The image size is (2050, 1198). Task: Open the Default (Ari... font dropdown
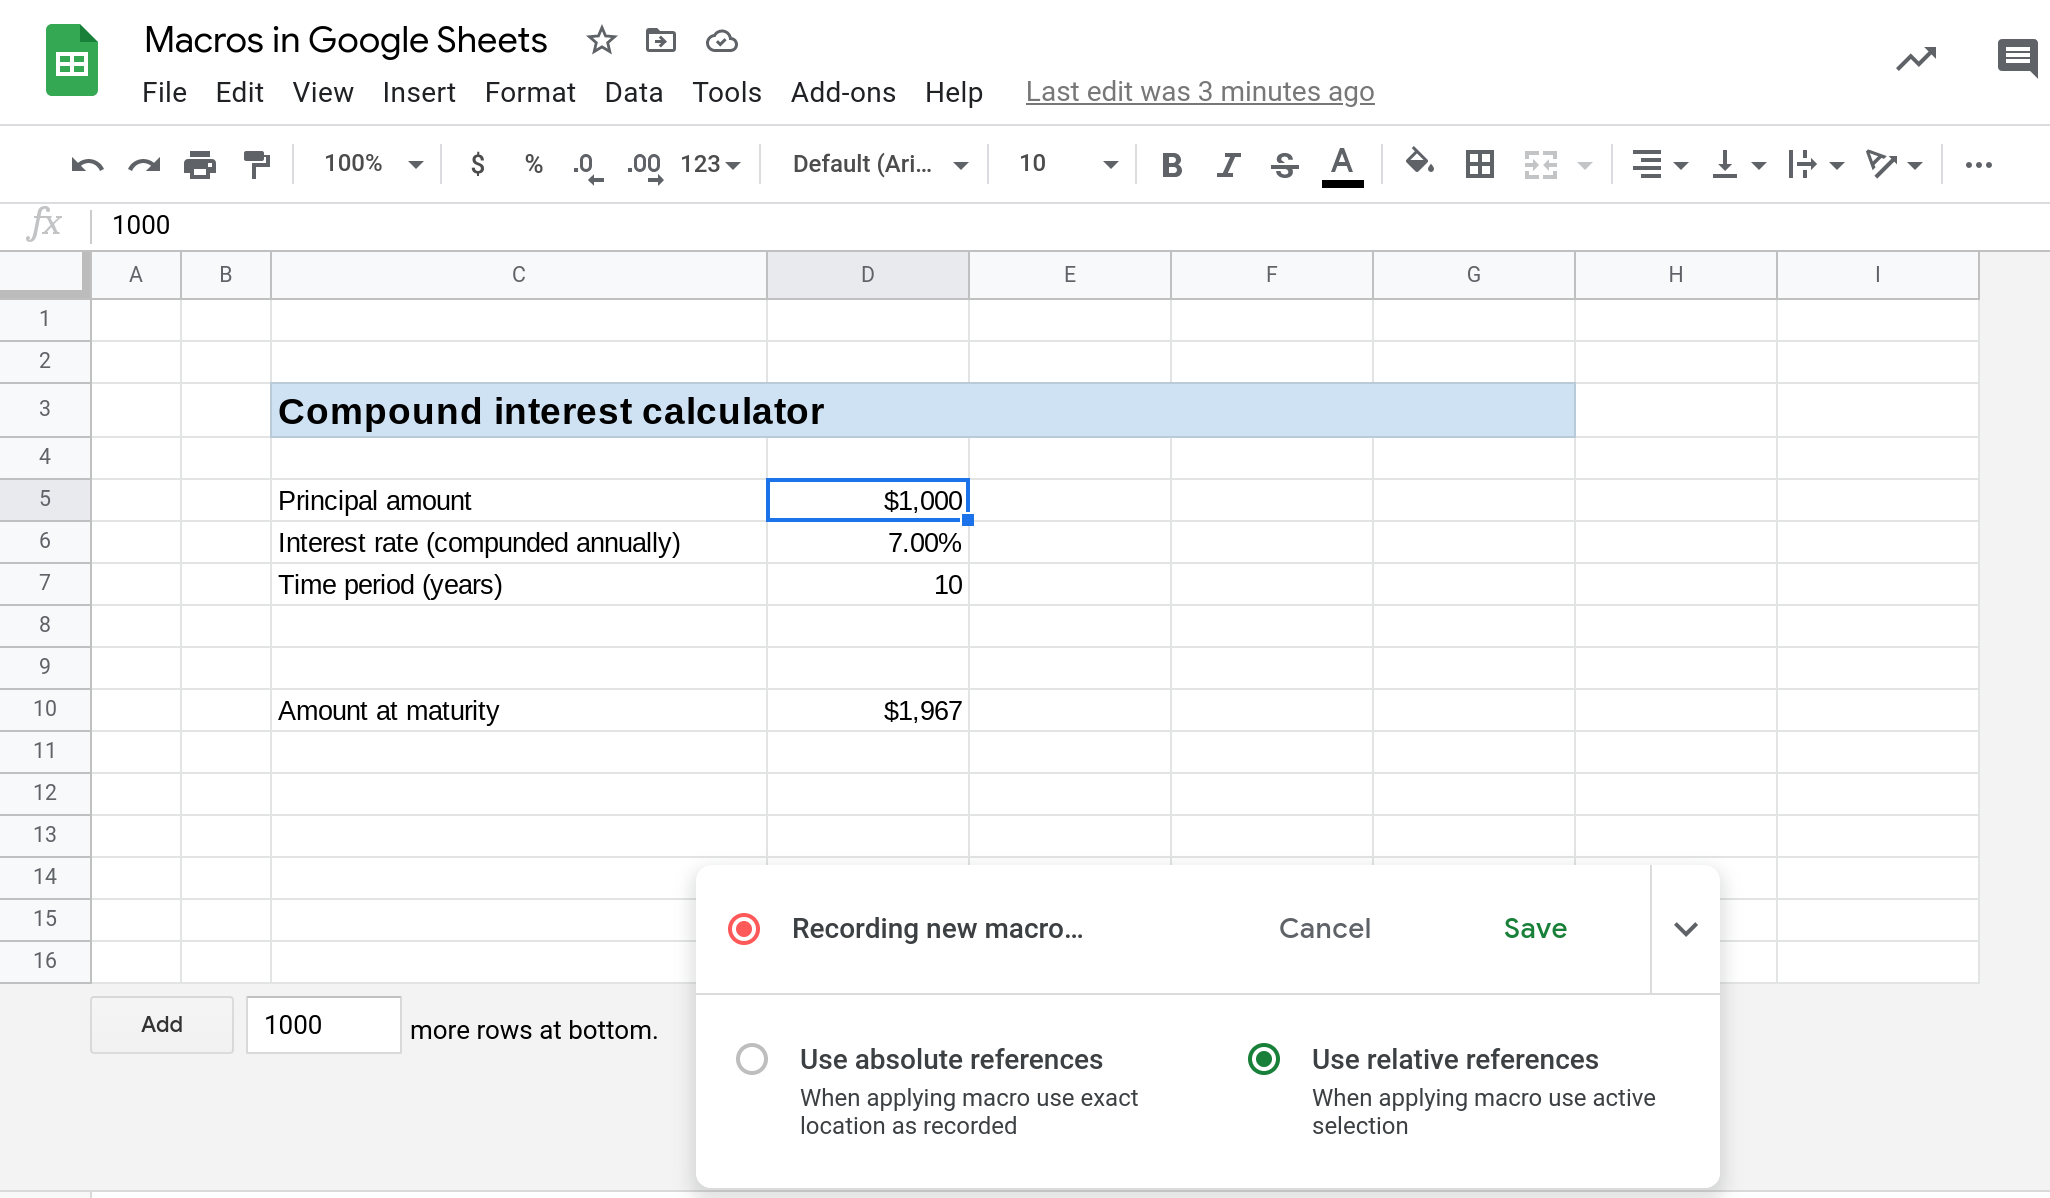(880, 164)
